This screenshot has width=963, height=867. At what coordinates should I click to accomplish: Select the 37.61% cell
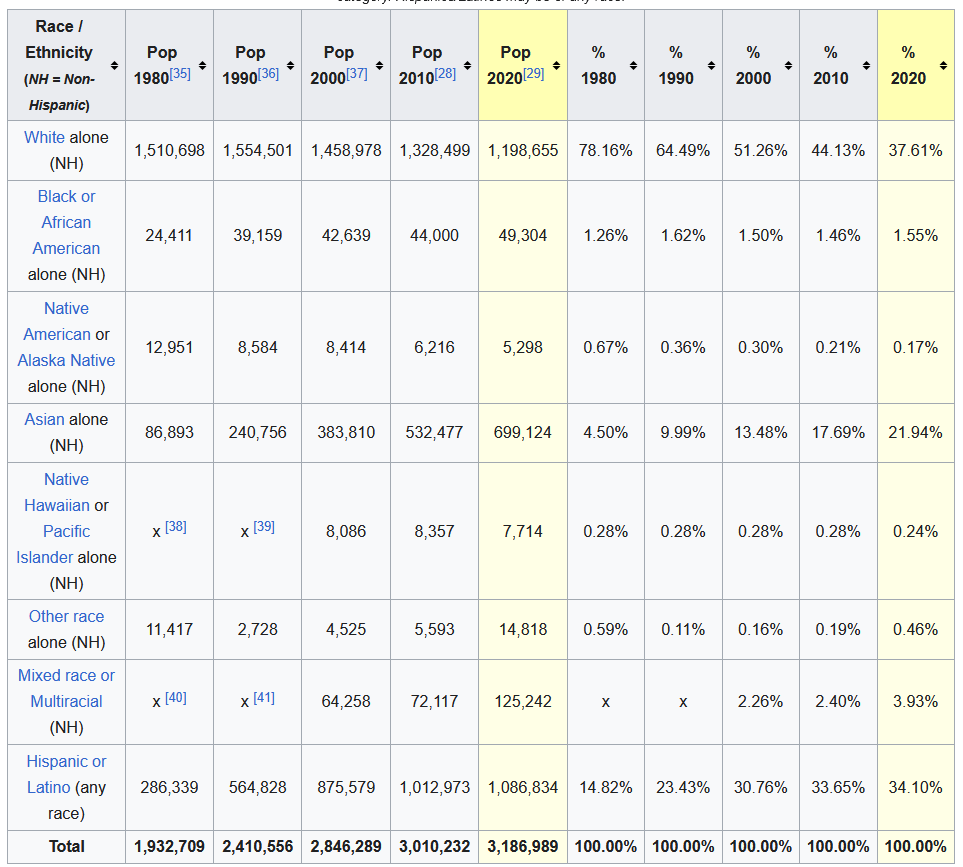pos(916,150)
